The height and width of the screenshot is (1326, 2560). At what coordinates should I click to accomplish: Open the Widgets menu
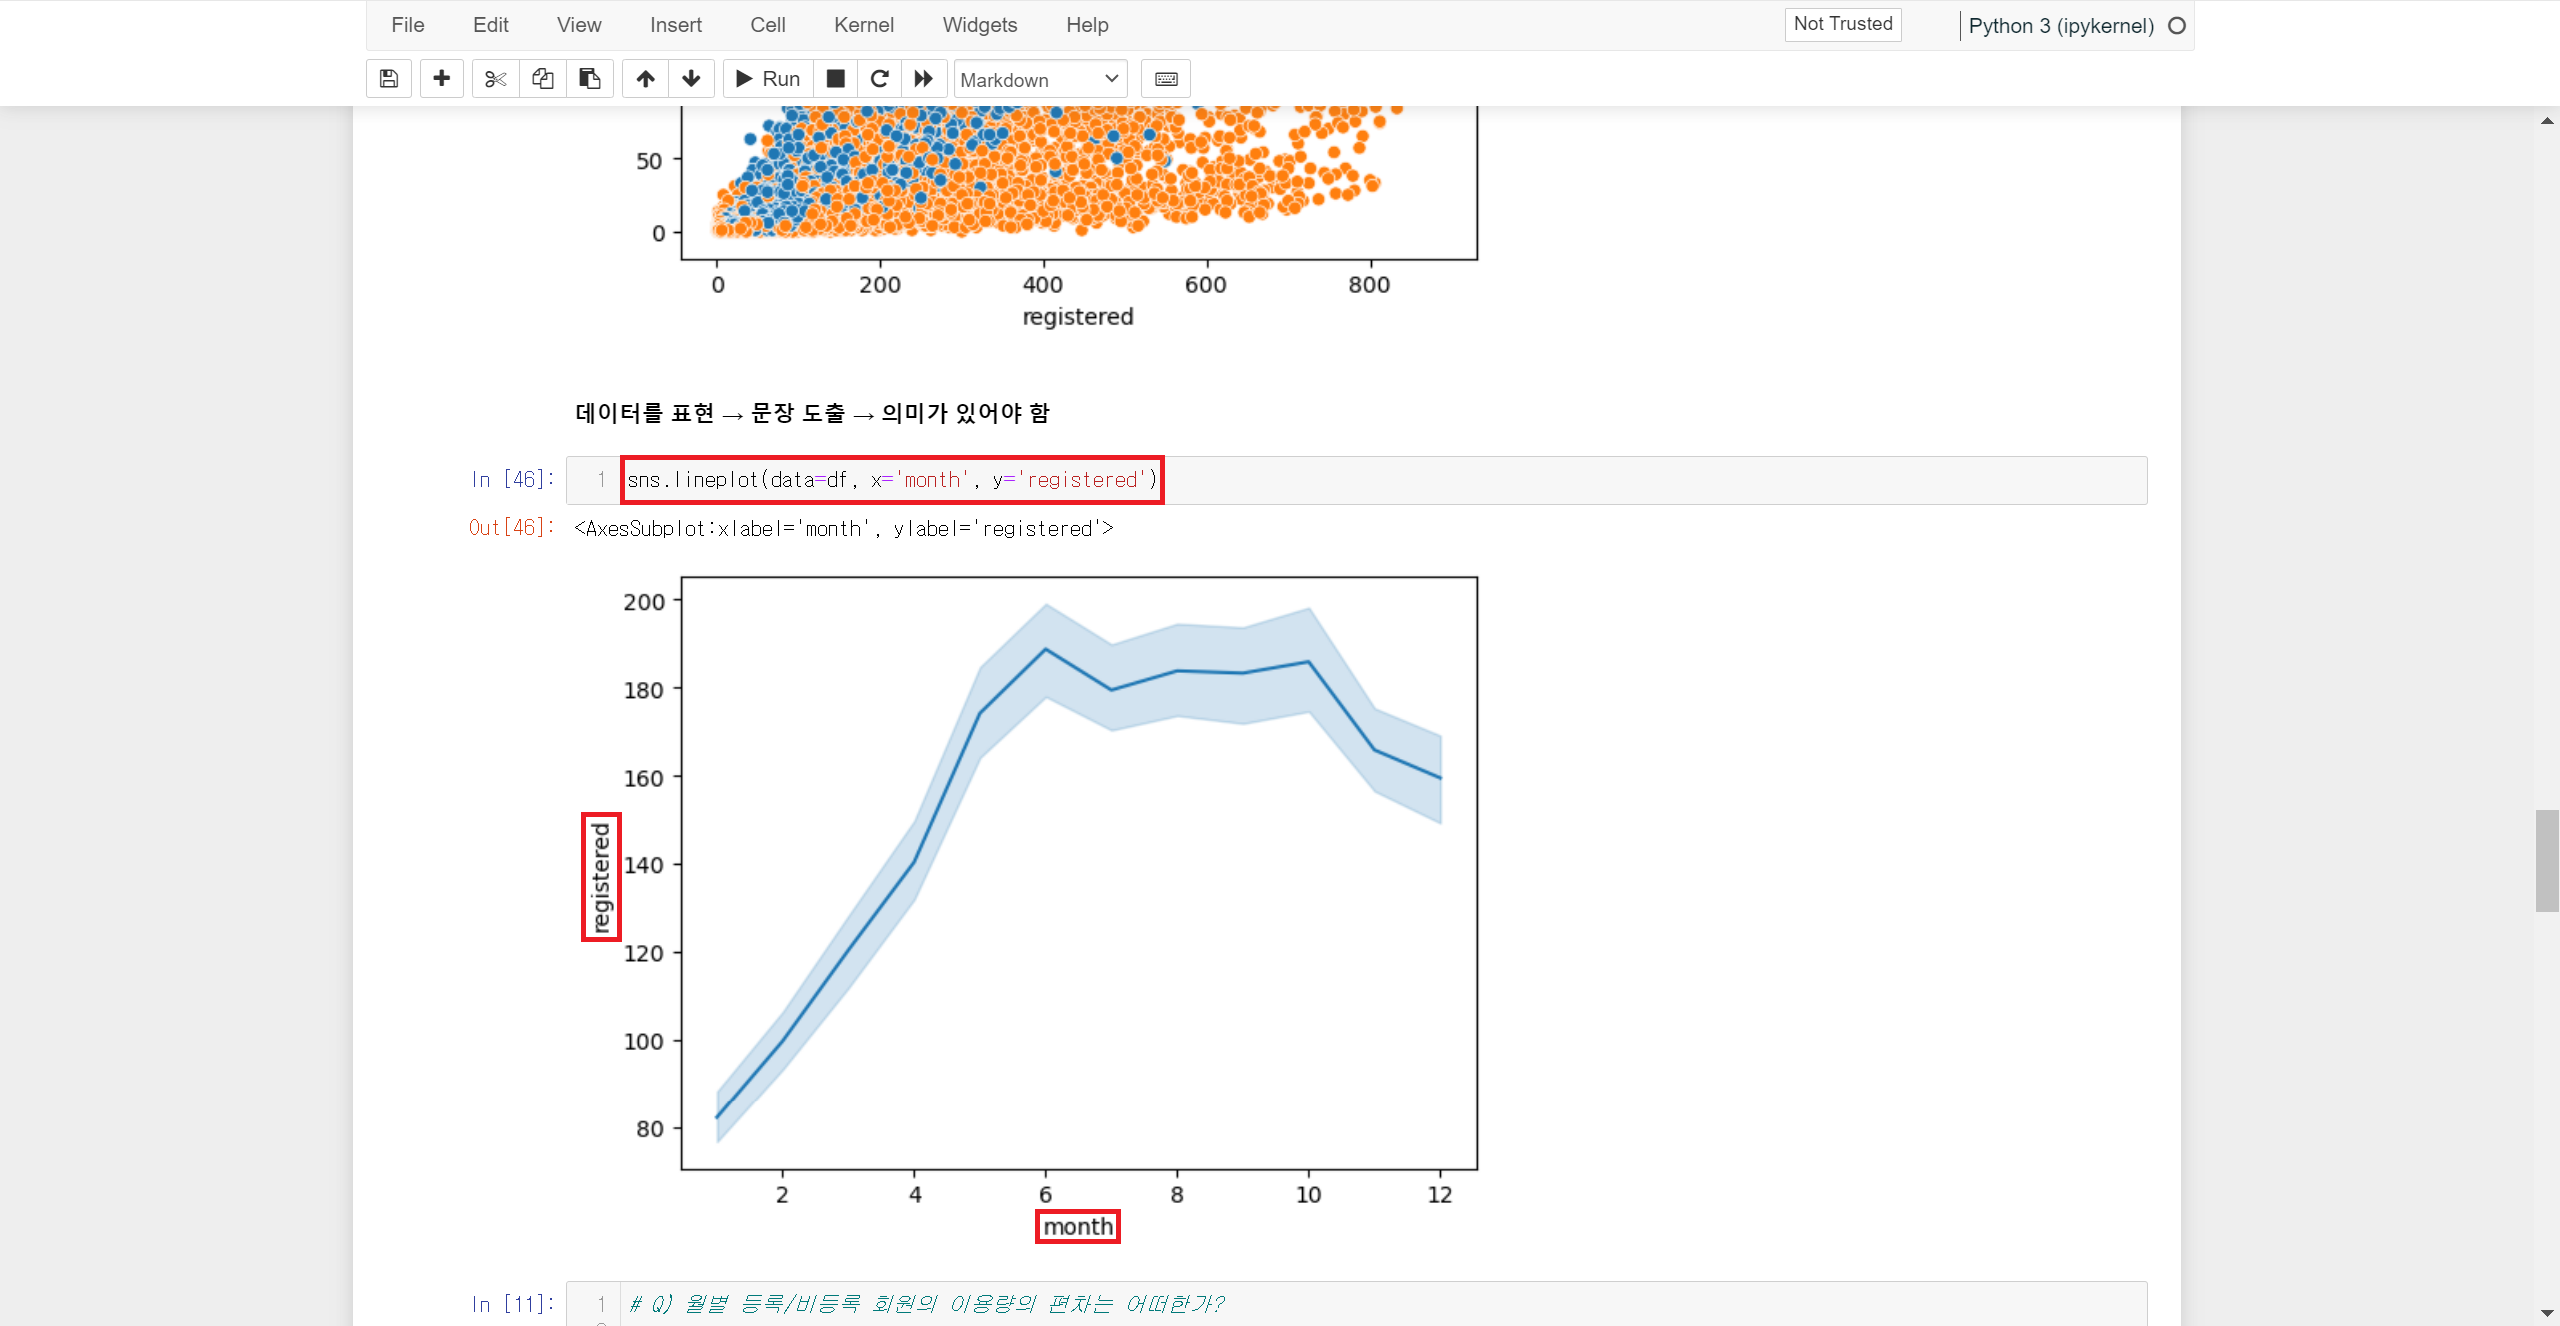pos(979,25)
